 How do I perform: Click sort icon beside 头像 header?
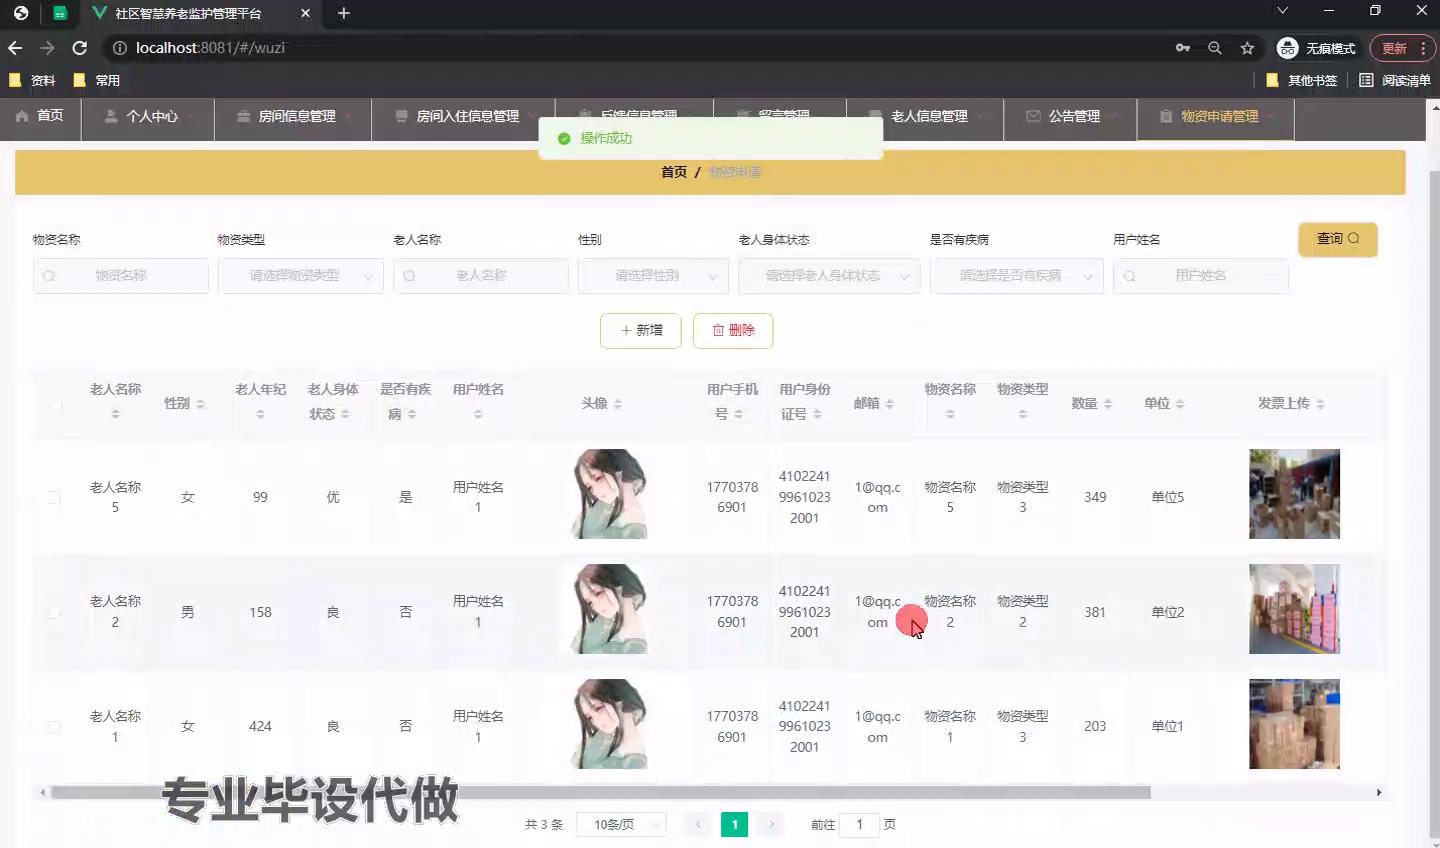pos(617,404)
